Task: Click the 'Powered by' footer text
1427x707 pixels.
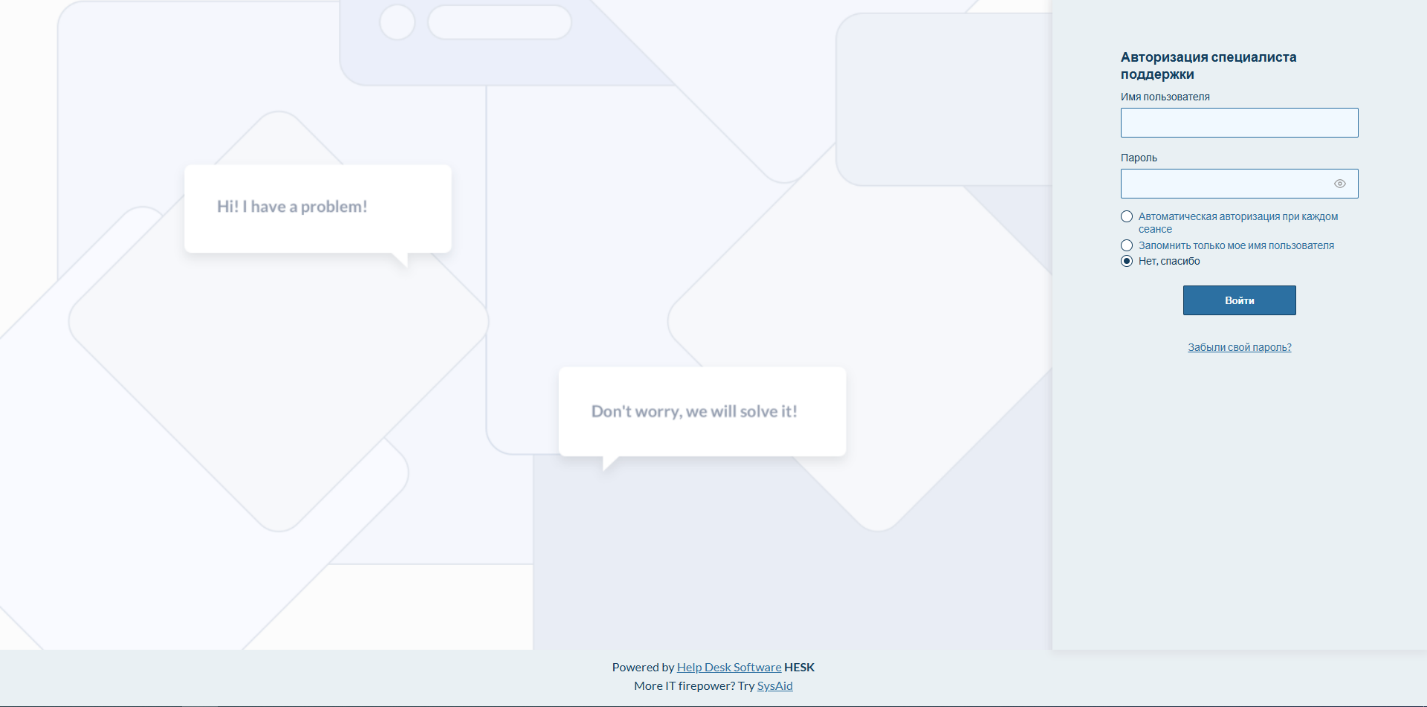Action: (642, 667)
